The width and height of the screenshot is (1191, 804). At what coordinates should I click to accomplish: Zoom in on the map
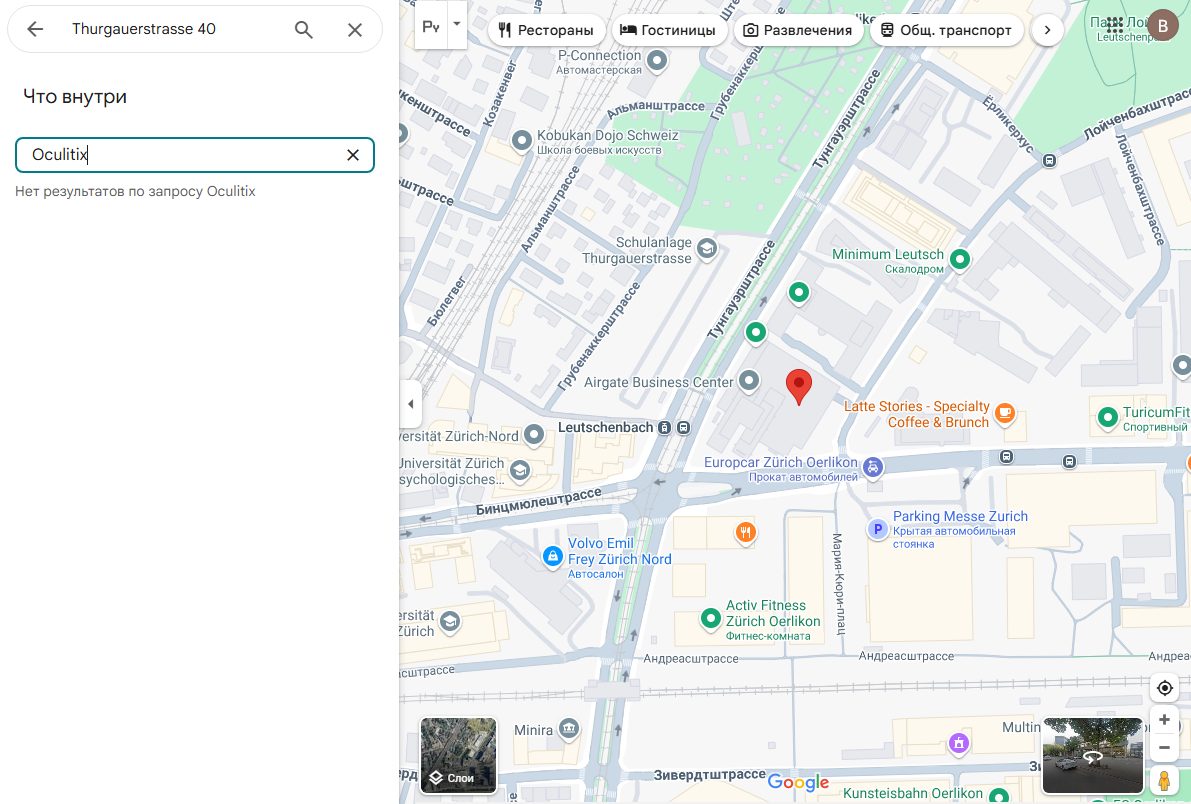pos(1164,720)
